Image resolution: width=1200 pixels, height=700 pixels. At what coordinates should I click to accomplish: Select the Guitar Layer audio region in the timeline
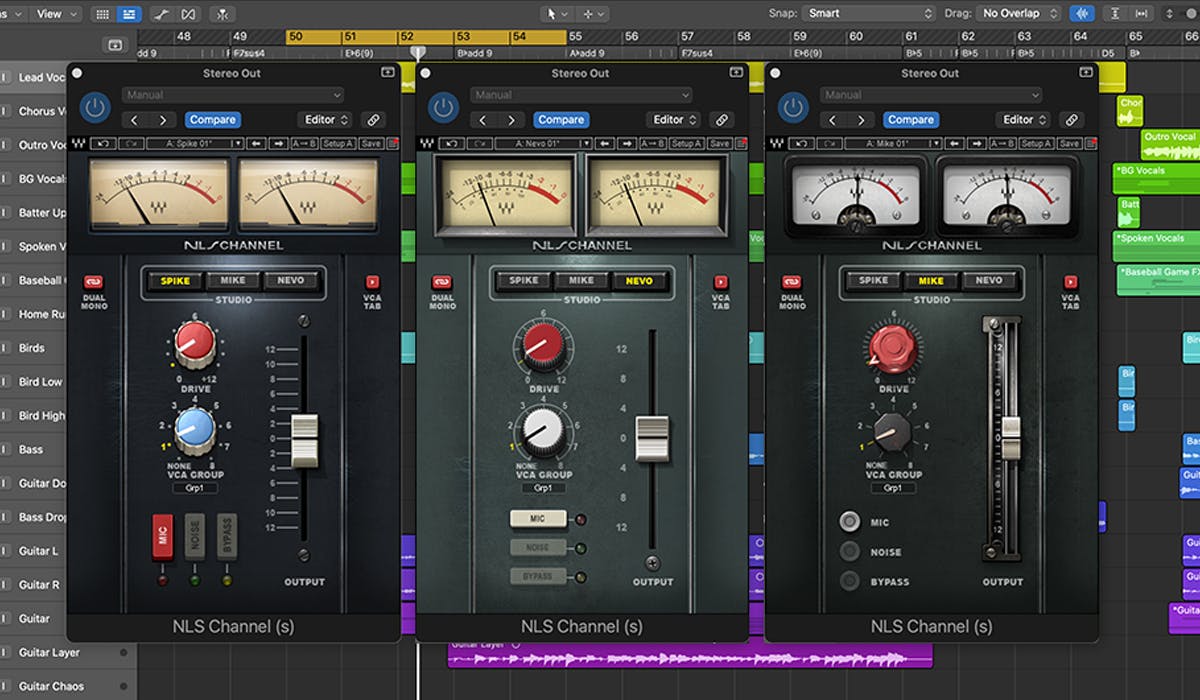(x=690, y=658)
